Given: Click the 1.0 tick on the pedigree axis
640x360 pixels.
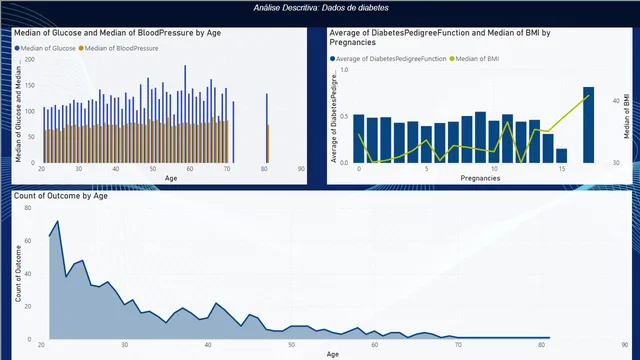Looking at the screenshot, I should pyautogui.click(x=344, y=70).
